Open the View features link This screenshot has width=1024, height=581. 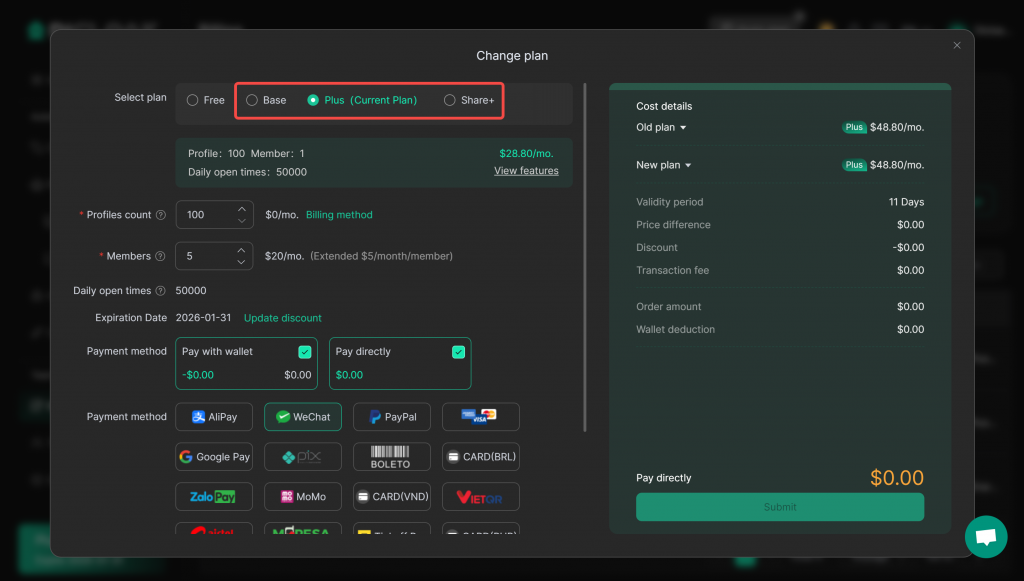tap(526, 171)
